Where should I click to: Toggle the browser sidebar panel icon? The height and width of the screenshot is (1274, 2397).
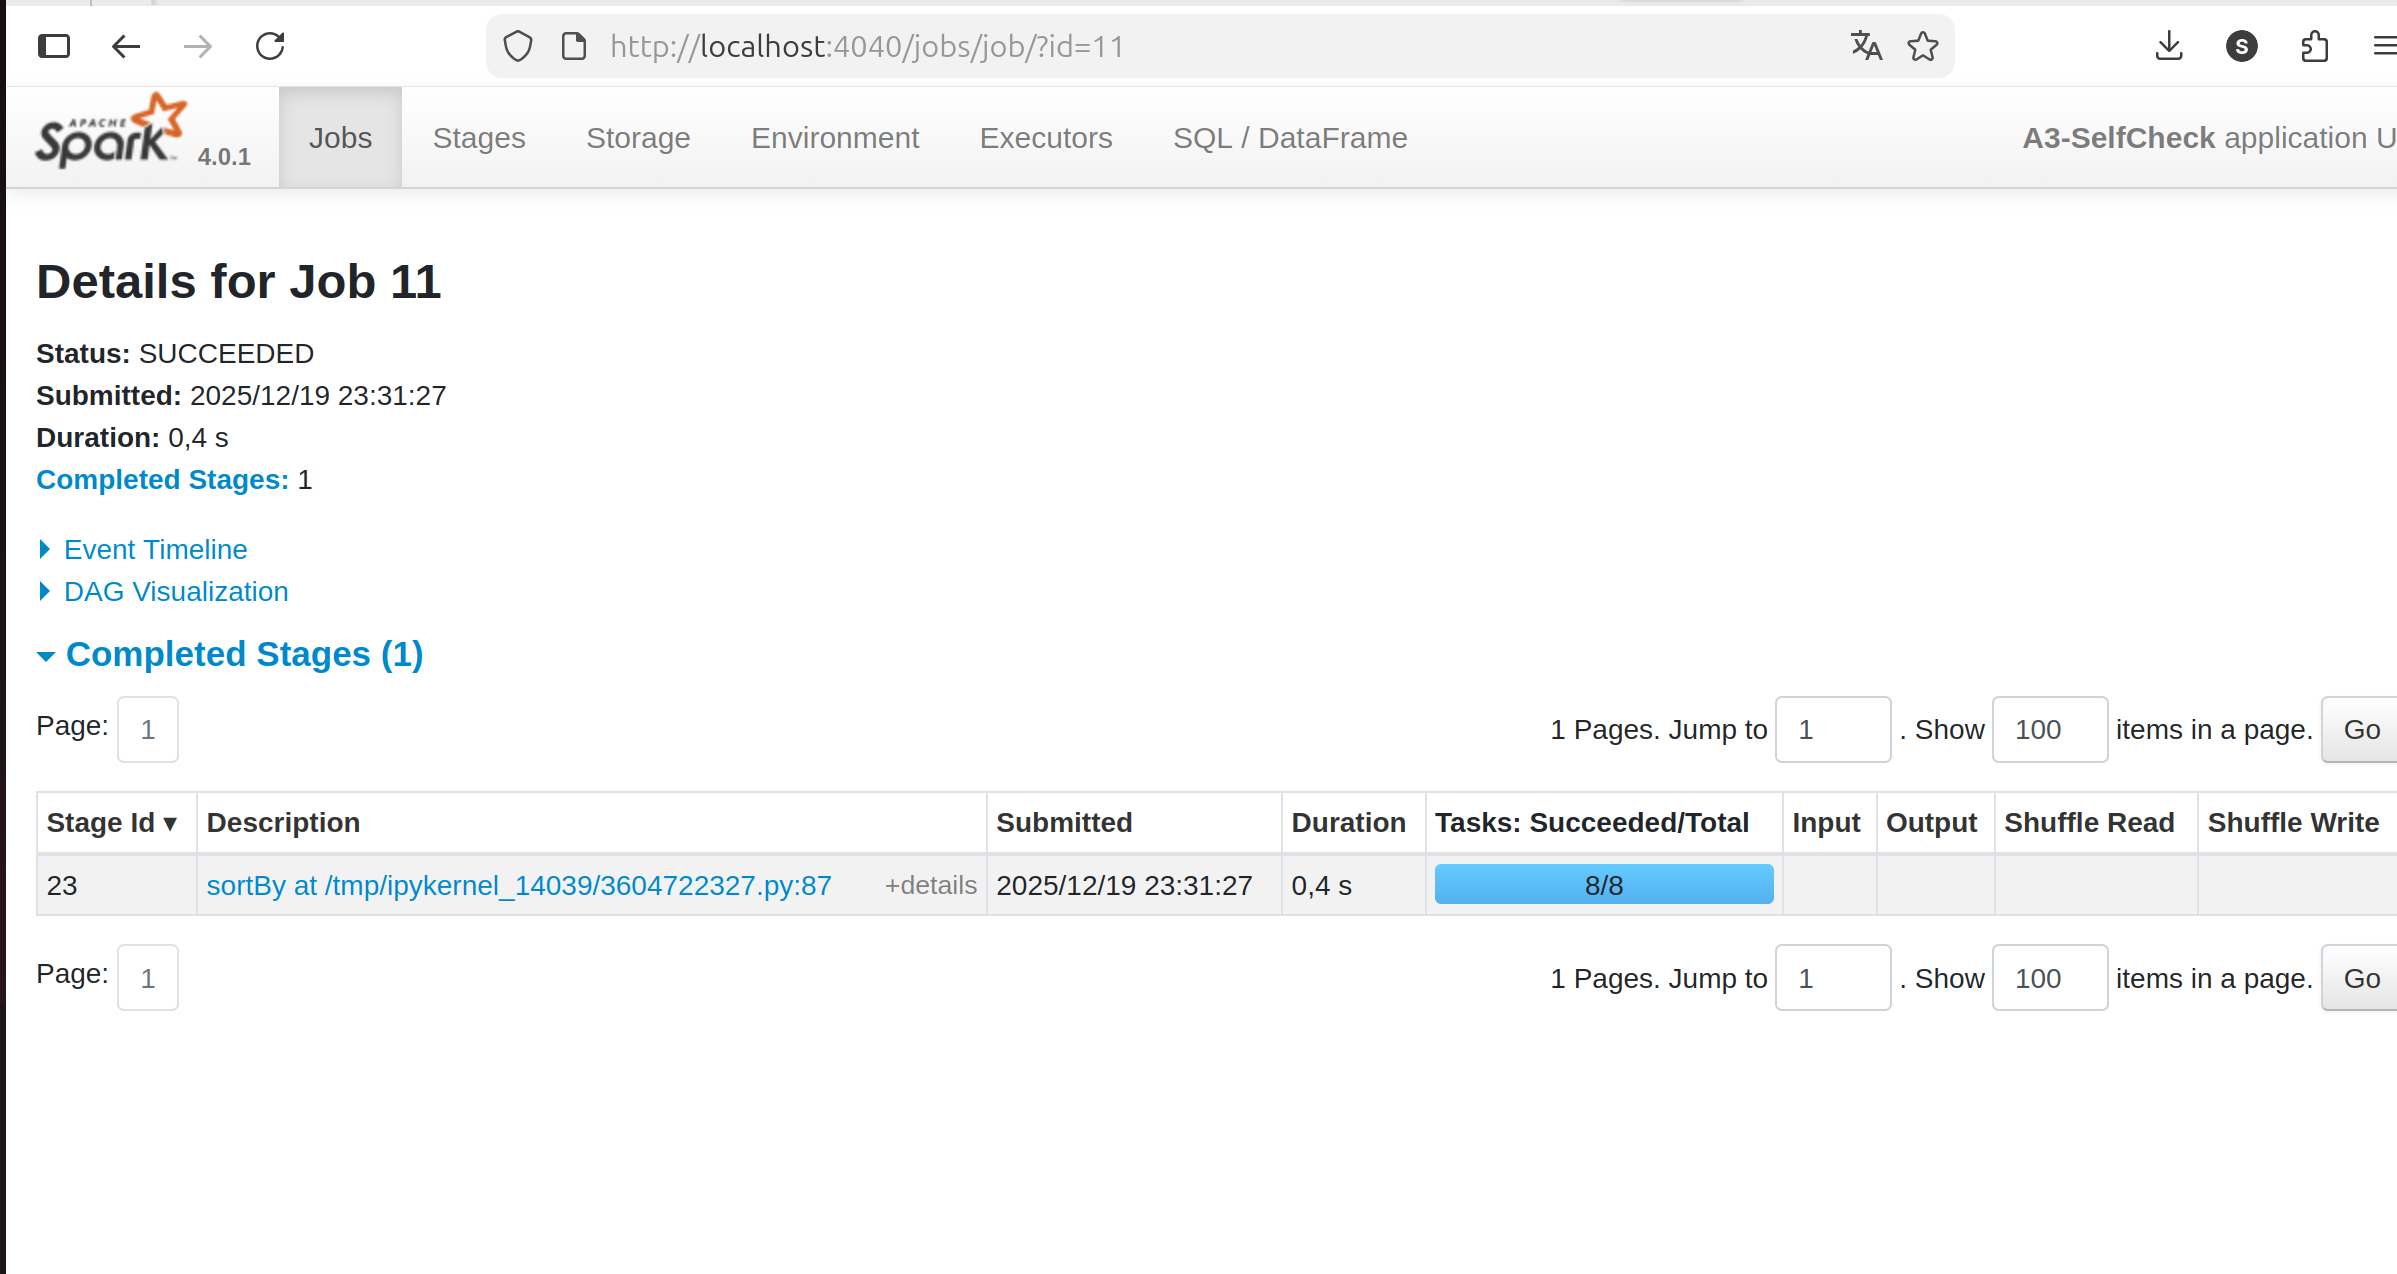[54, 46]
